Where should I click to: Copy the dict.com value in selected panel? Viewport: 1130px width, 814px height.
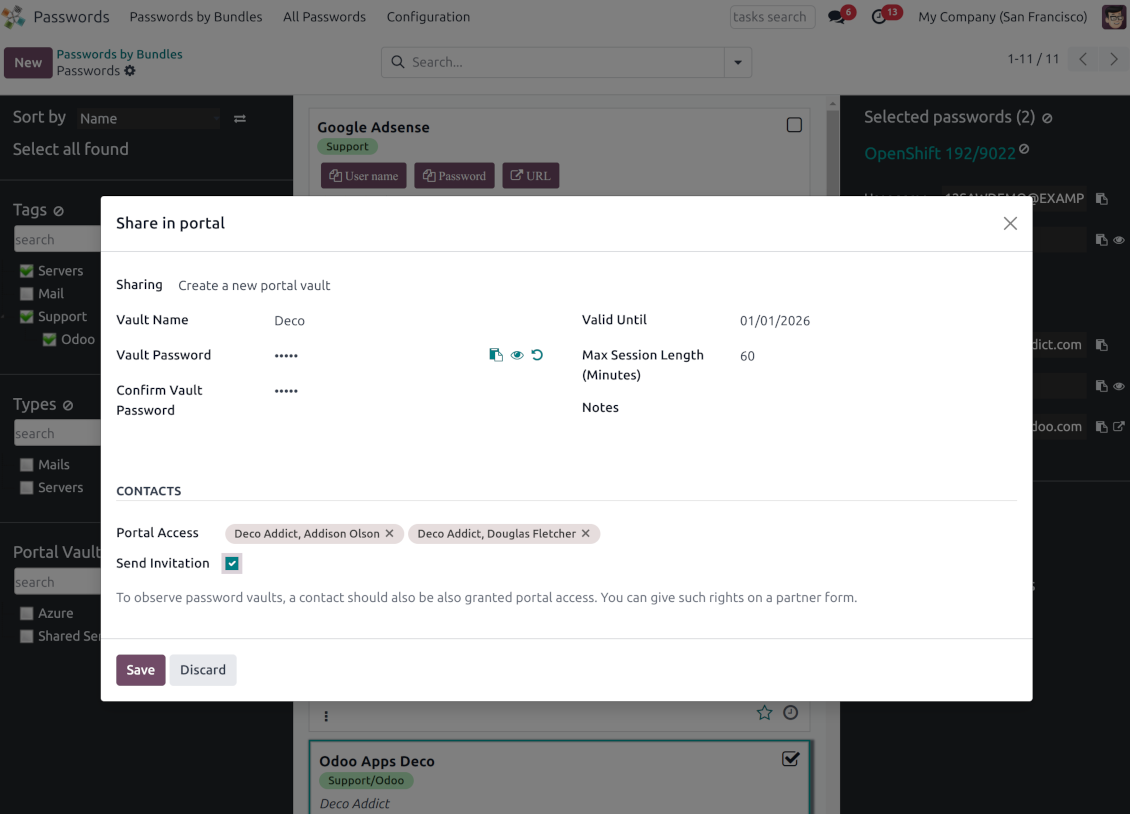1101,345
